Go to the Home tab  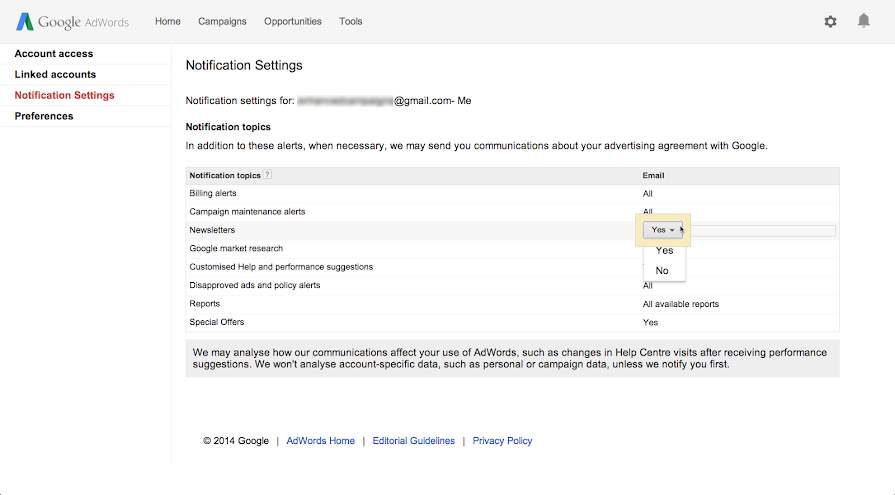click(168, 21)
